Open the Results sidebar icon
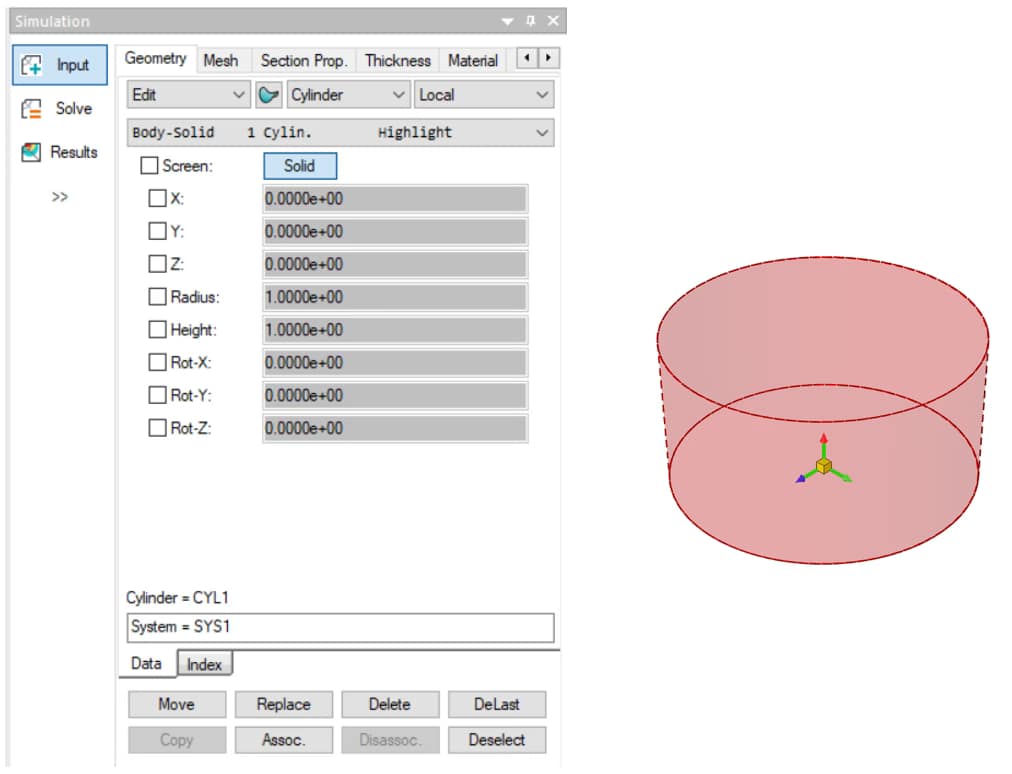The image size is (1012, 774). point(33,153)
